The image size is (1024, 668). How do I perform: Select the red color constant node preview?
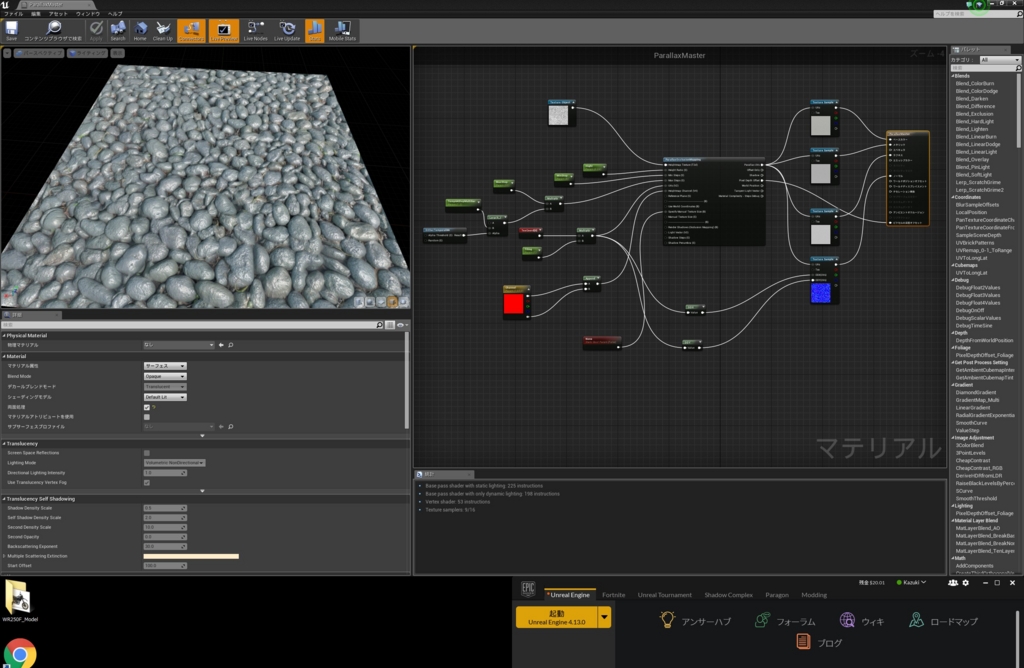513,304
